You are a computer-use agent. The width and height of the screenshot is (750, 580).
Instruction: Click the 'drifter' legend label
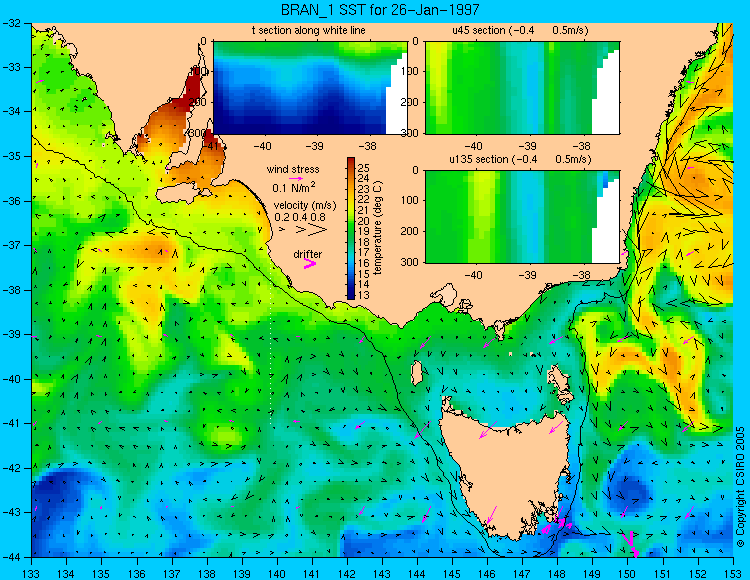click(308, 254)
